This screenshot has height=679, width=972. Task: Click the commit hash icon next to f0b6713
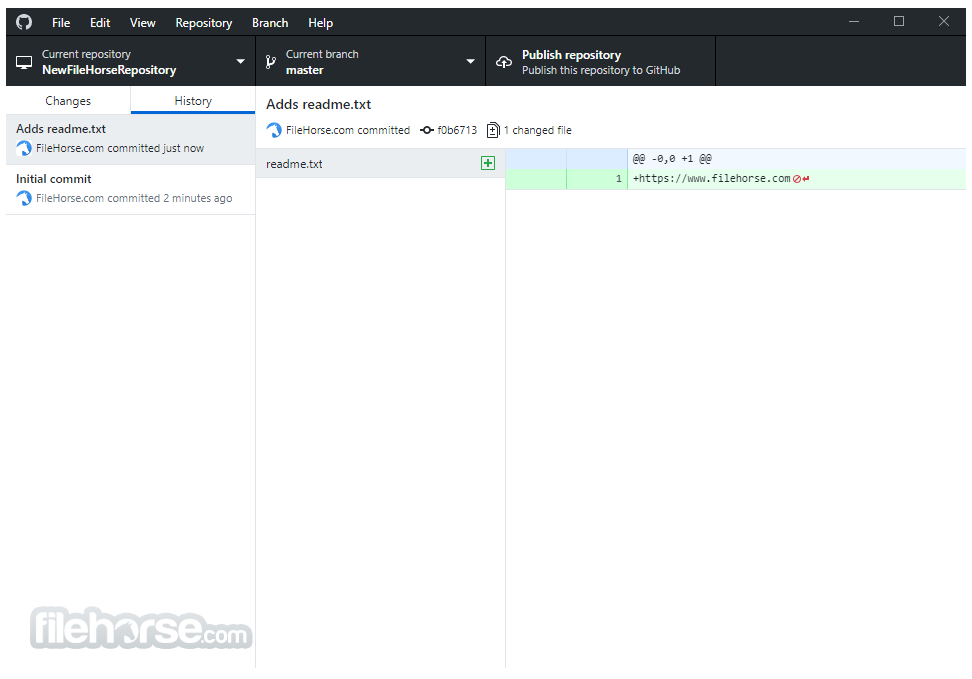pos(426,130)
